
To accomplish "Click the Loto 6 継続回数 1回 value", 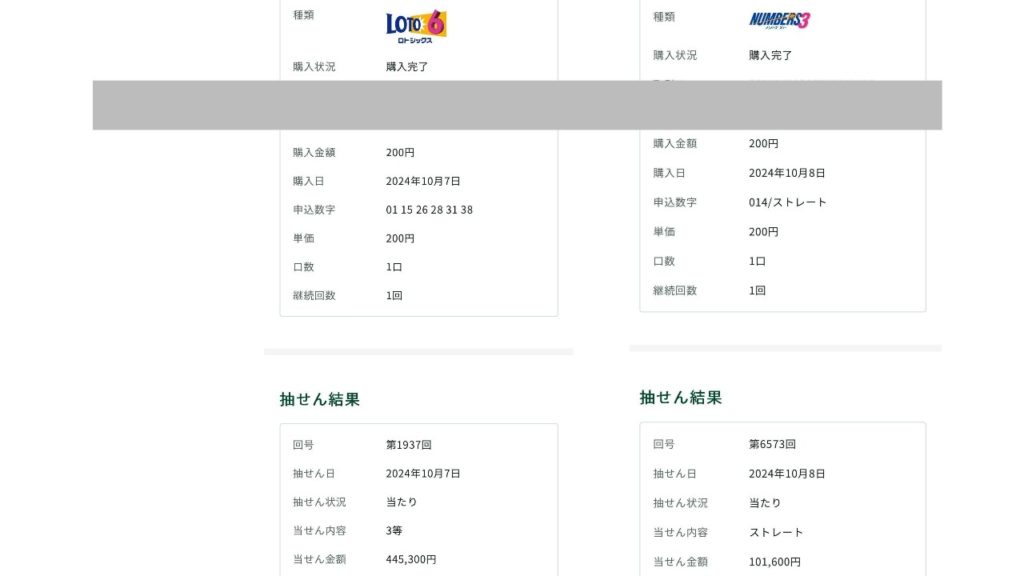I will (x=394, y=296).
